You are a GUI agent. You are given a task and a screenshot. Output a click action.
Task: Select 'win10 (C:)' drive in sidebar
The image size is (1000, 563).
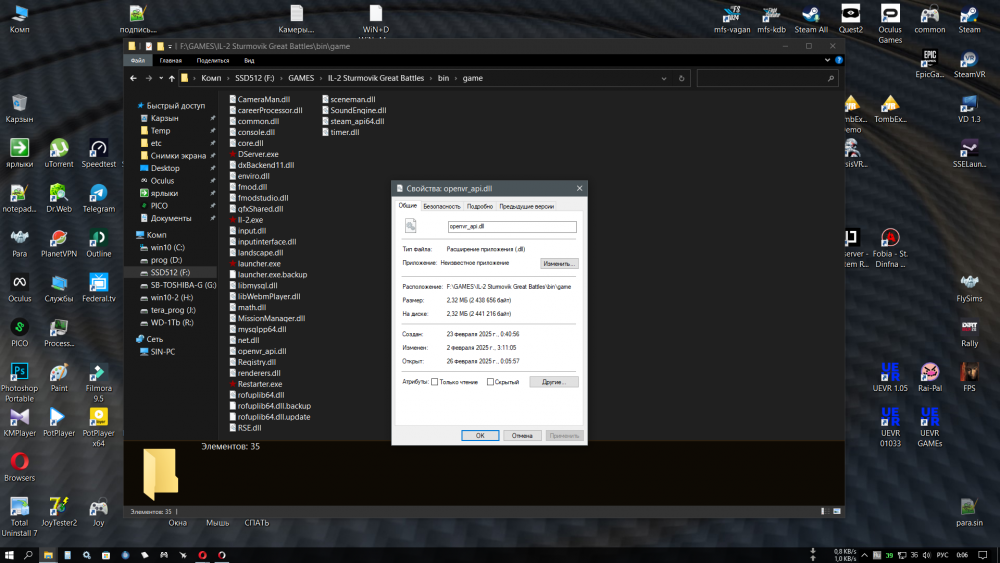pyautogui.click(x=167, y=246)
